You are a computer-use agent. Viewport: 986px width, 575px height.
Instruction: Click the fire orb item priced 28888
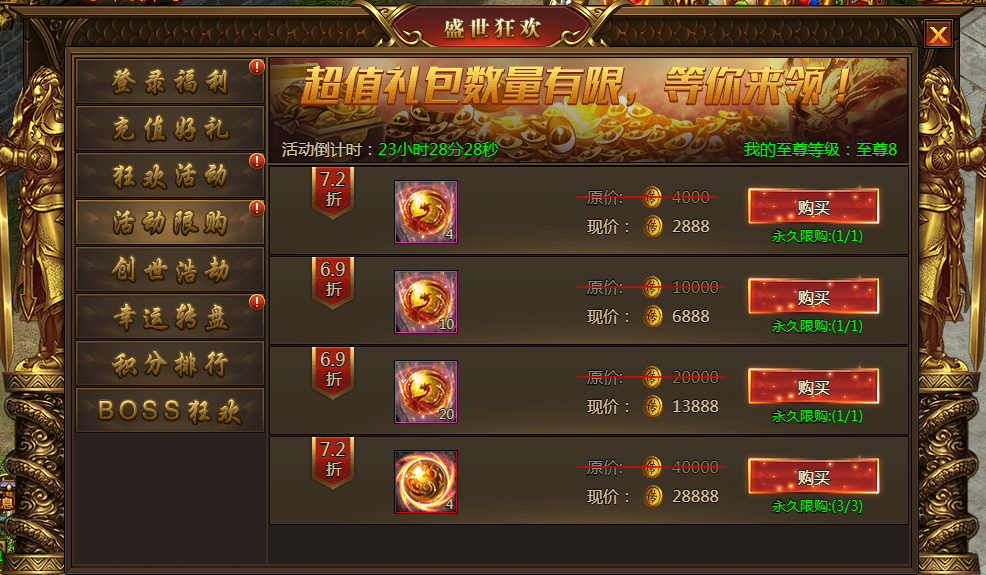pyautogui.click(x=426, y=481)
